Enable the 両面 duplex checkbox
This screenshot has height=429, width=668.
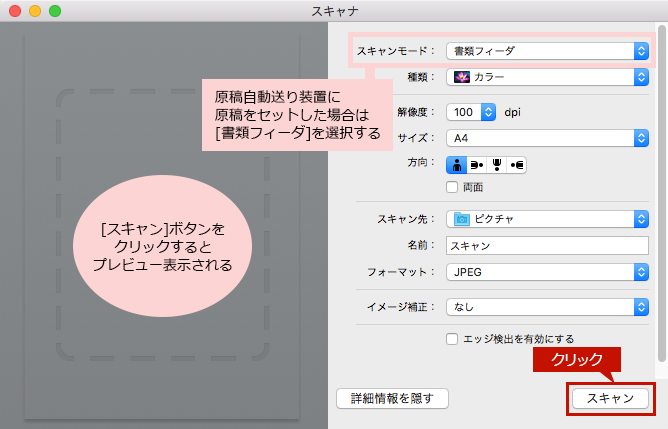452,187
